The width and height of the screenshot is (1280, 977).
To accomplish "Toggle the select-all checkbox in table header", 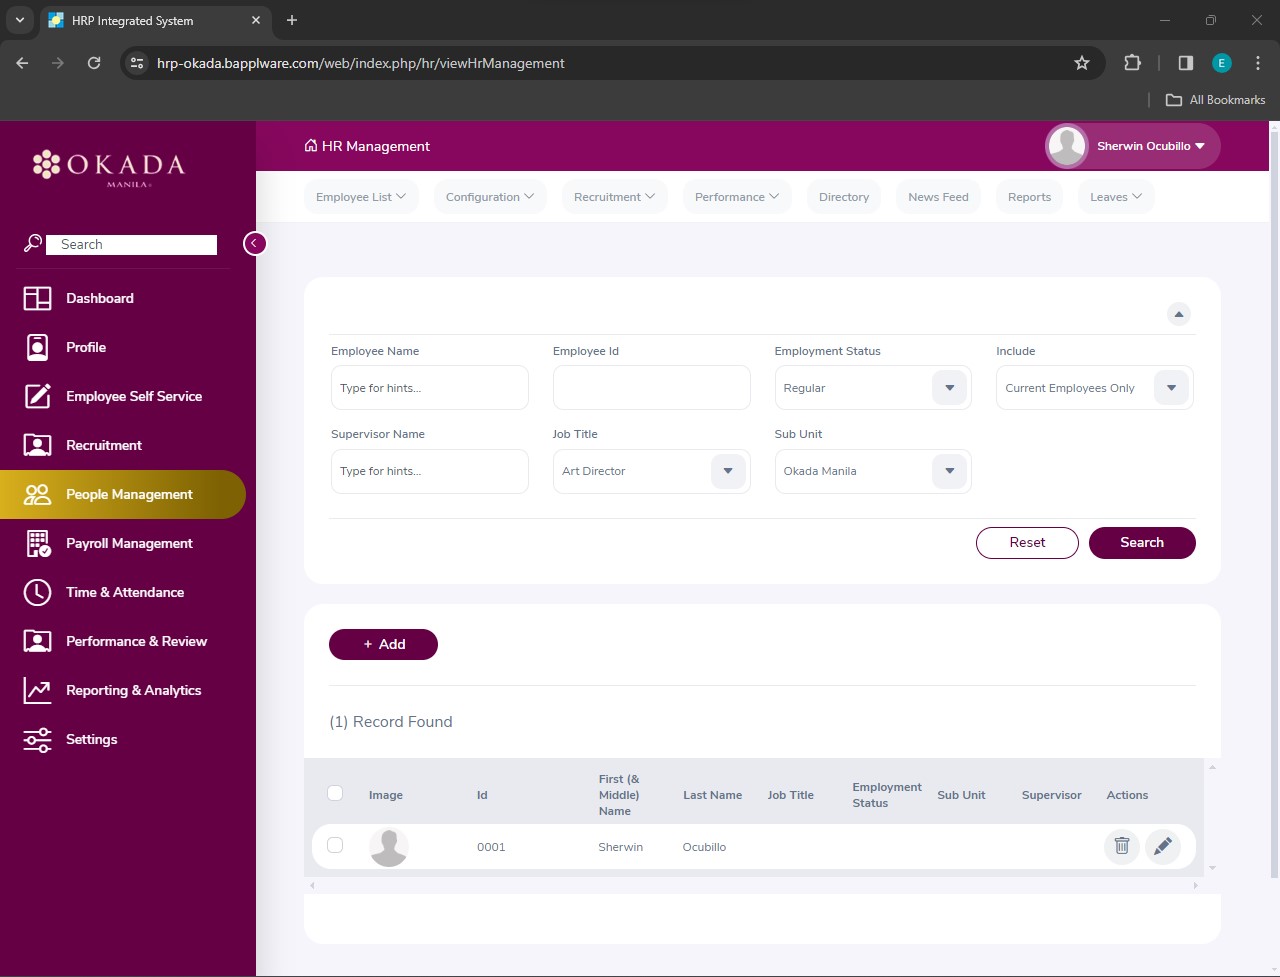I will coord(335,793).
